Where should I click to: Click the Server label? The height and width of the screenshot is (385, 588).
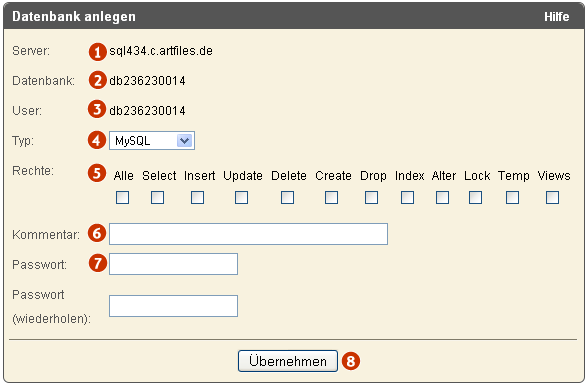click(31, 51)
